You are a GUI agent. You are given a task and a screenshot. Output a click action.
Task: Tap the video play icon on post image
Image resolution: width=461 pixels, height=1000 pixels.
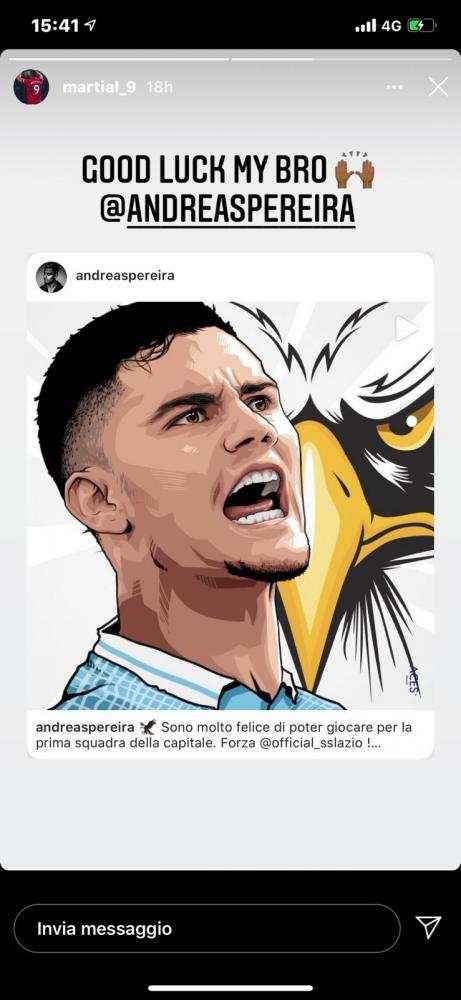coord(407,329)
